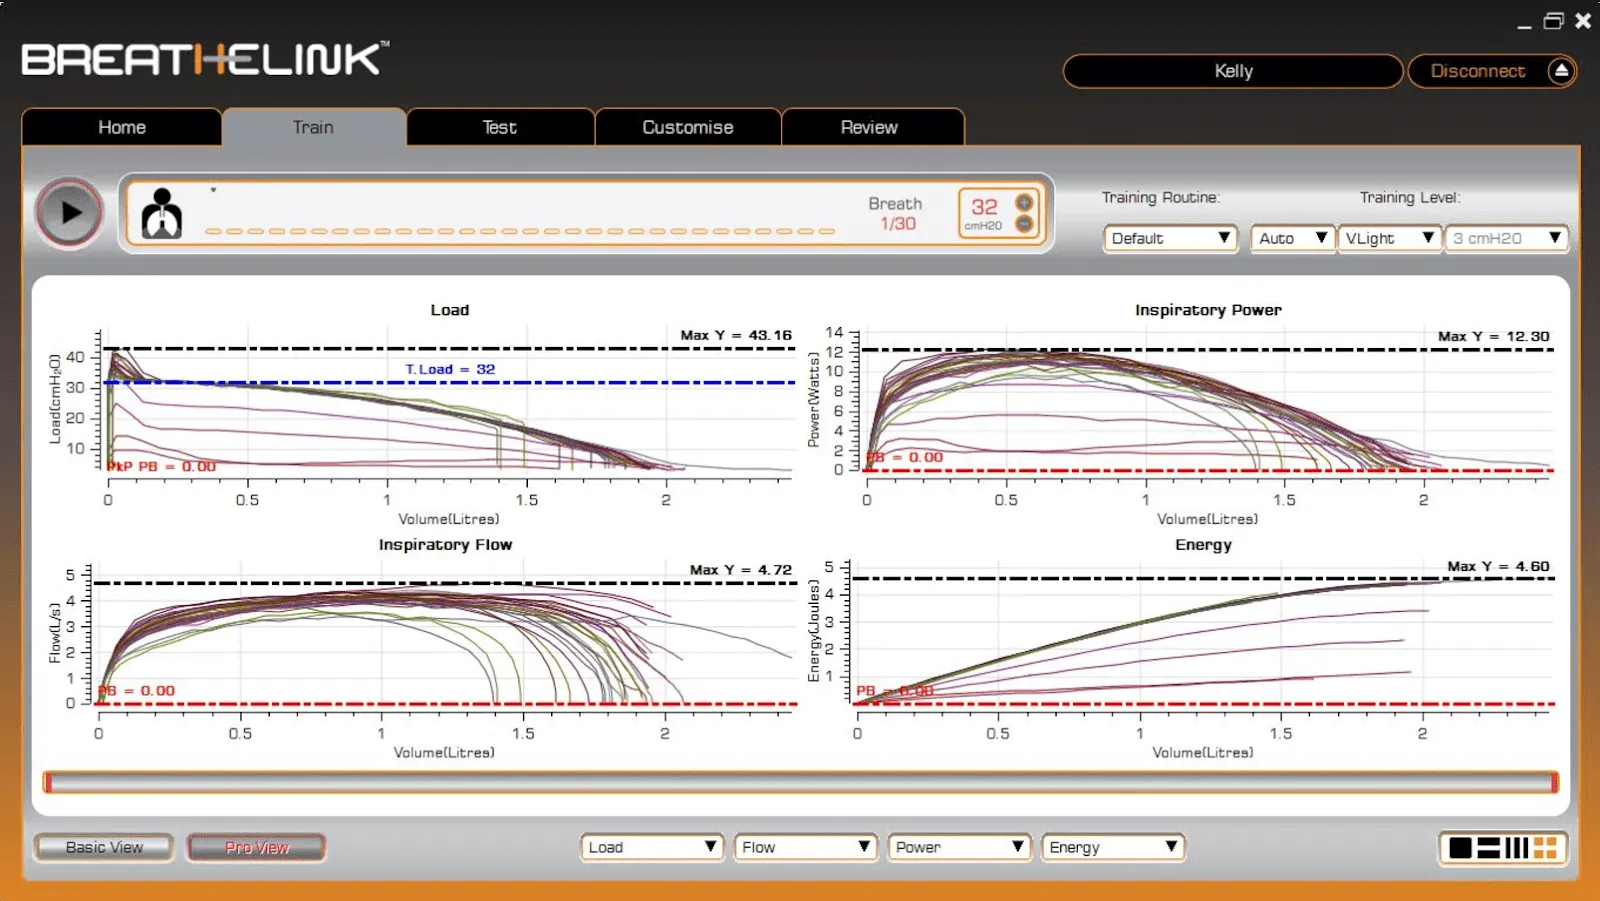Decrease load with the minus button

1024,224
